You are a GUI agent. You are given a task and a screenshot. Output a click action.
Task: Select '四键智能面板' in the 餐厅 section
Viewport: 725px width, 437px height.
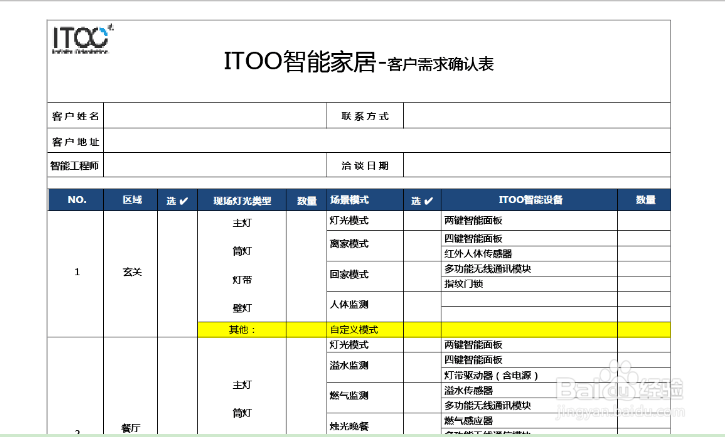(529, 360)
